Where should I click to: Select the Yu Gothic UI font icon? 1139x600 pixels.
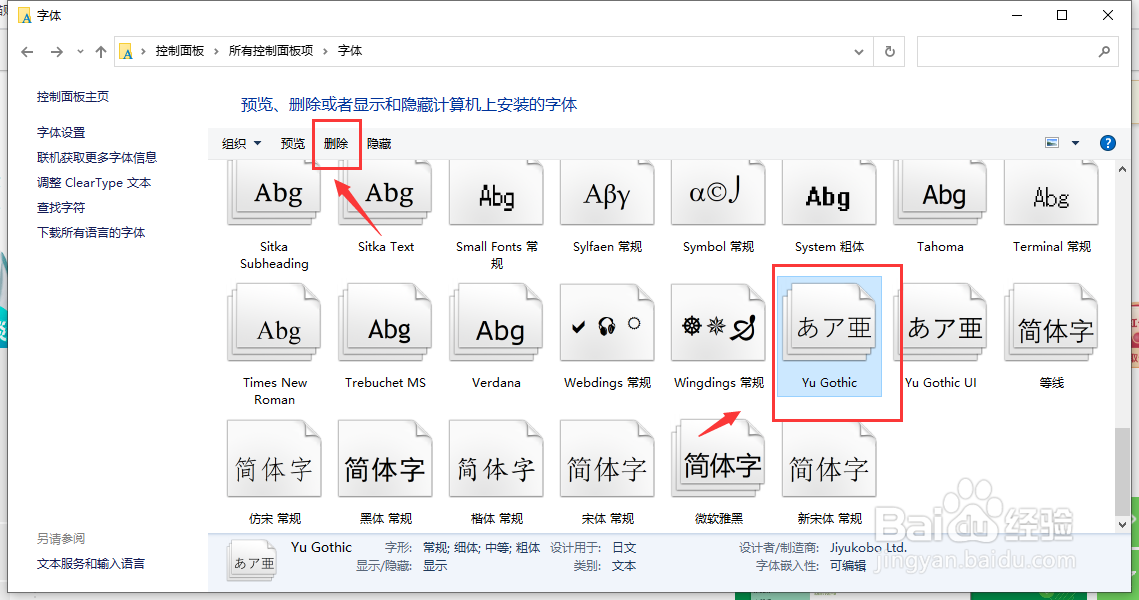click(941, 323)
